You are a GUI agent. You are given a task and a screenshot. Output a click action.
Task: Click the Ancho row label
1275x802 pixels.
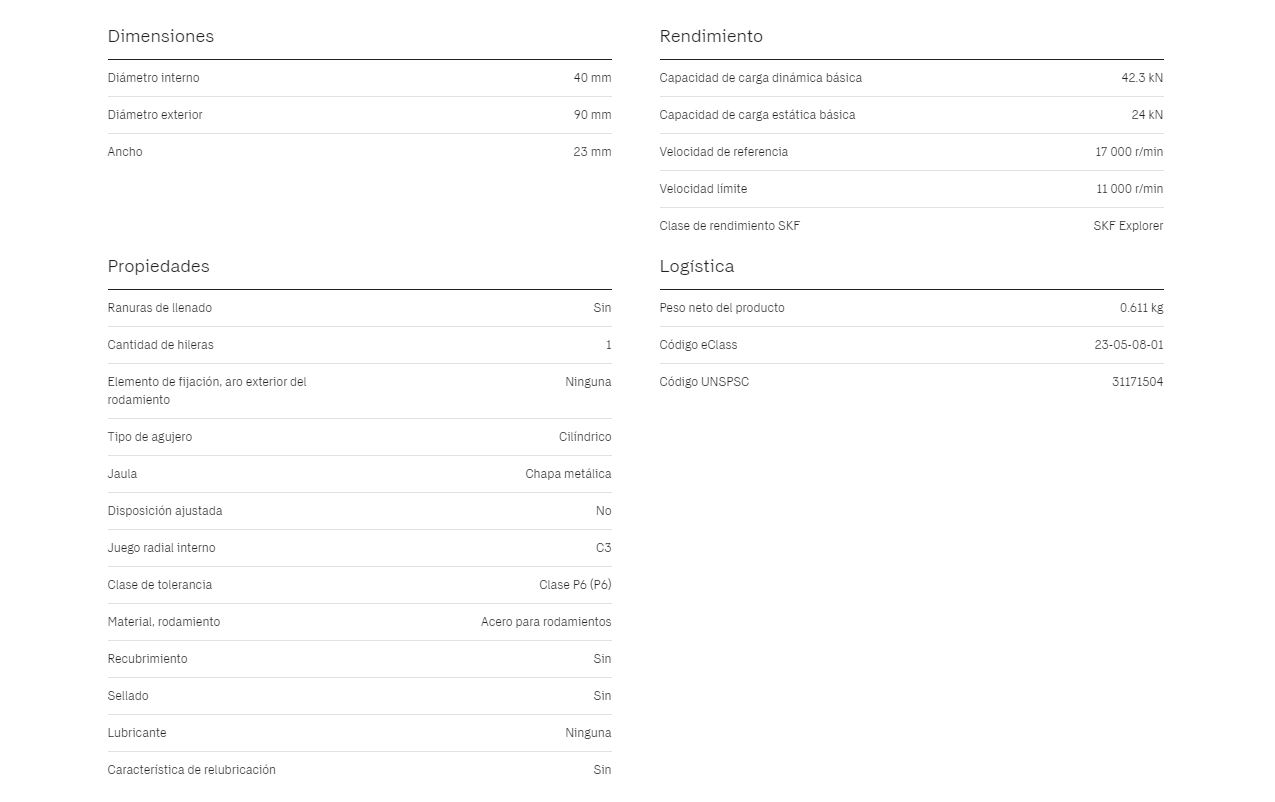coord(125,152)
